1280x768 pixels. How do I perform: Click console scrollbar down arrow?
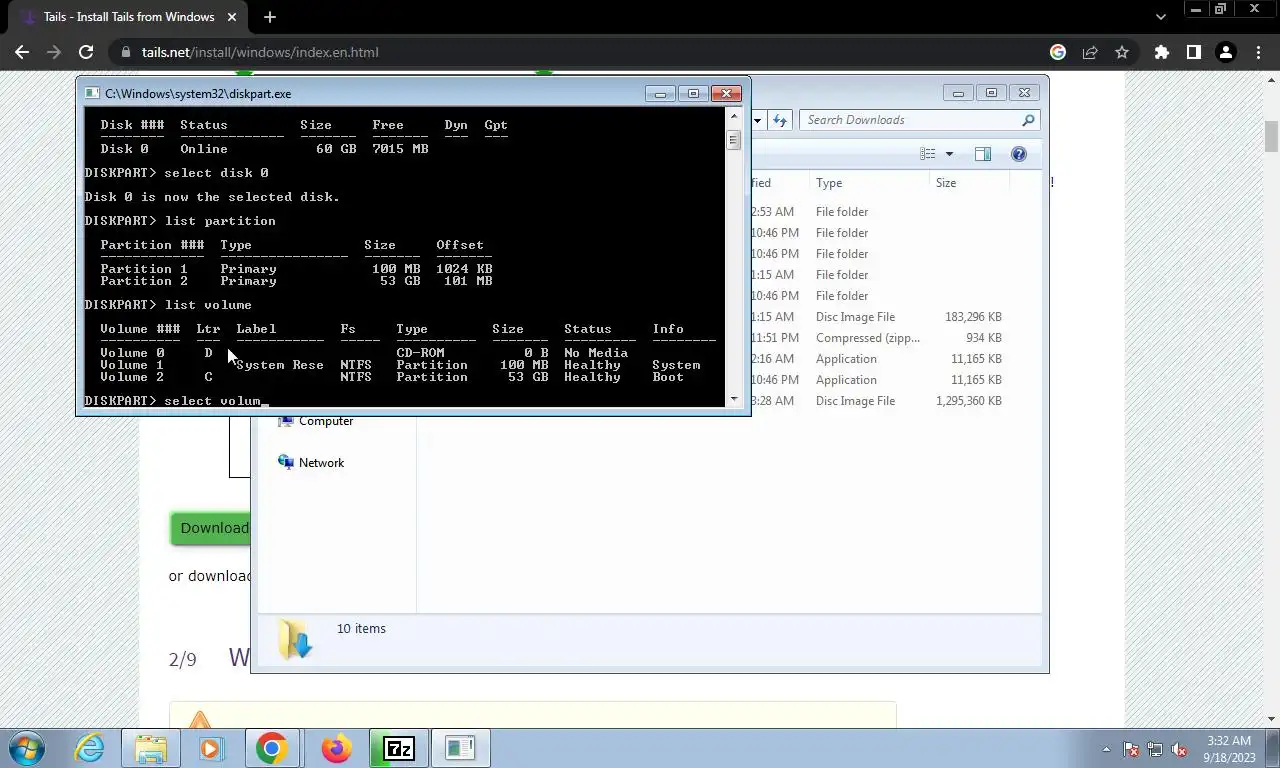[734, 399]
